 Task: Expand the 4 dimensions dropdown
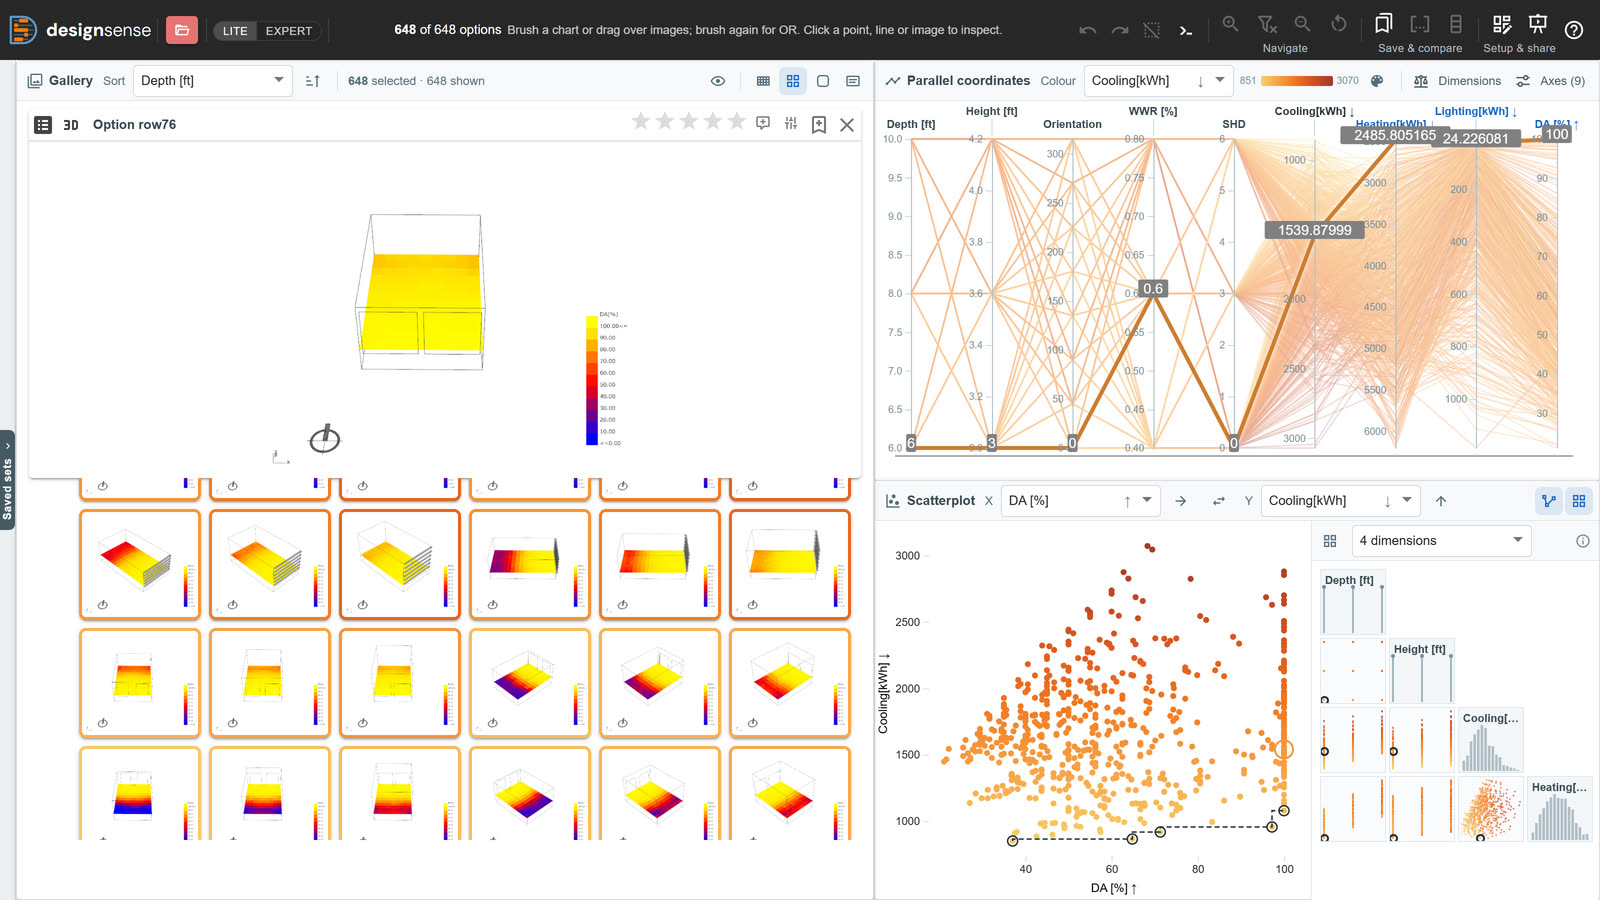1441,541
